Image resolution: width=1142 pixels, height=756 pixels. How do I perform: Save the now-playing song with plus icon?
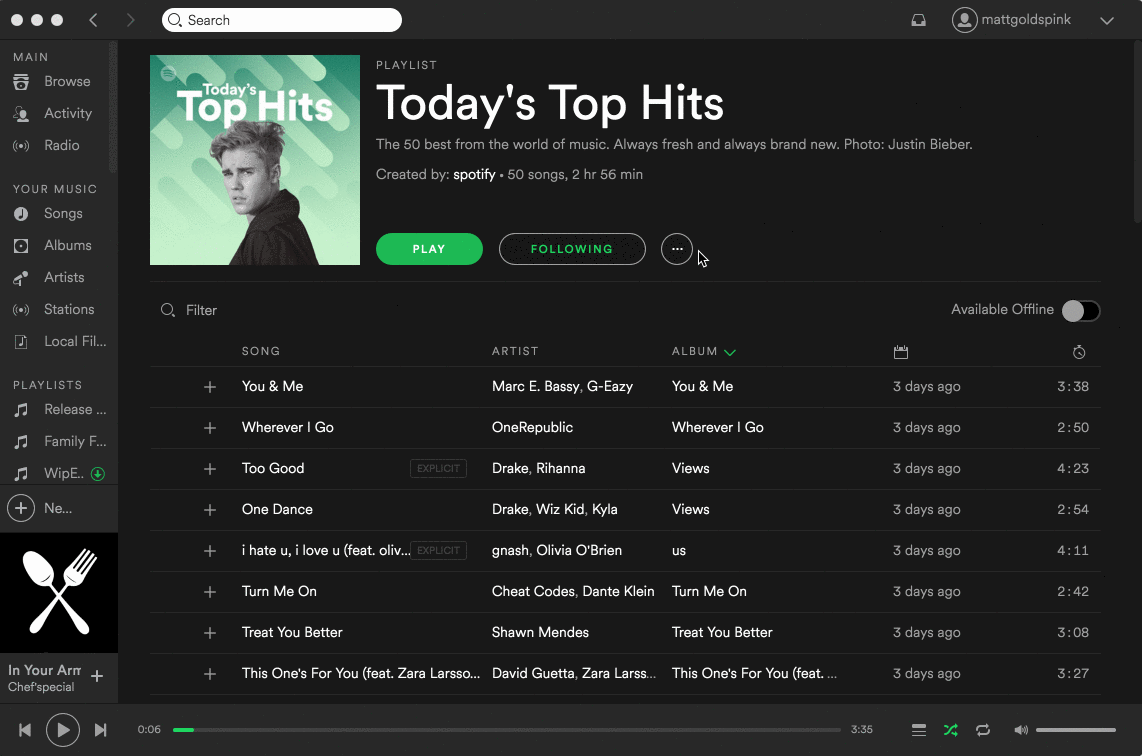(97, 677)
